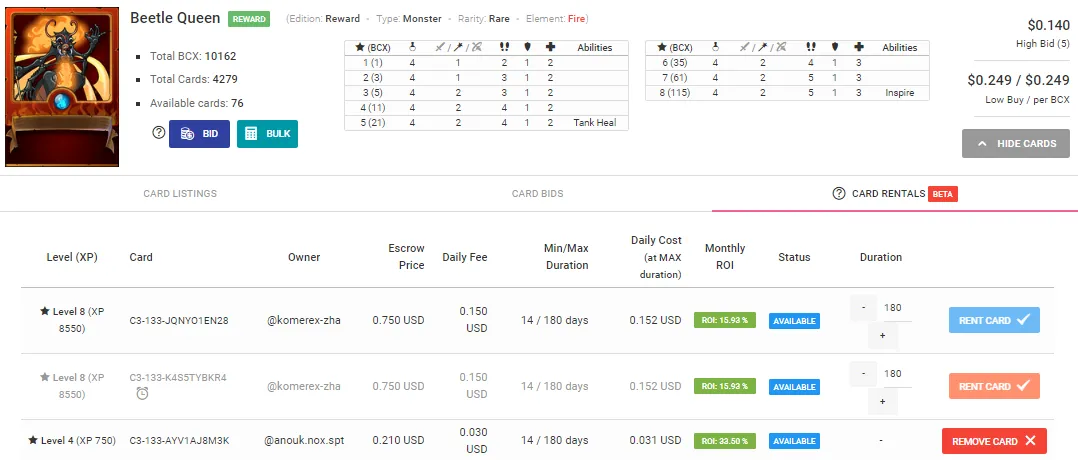The width and height of the screenshot is (1078, 460).
Task: Click ROI: 15.93 % badge for JQNYO1EN28
Action: (x=725, y=320)
